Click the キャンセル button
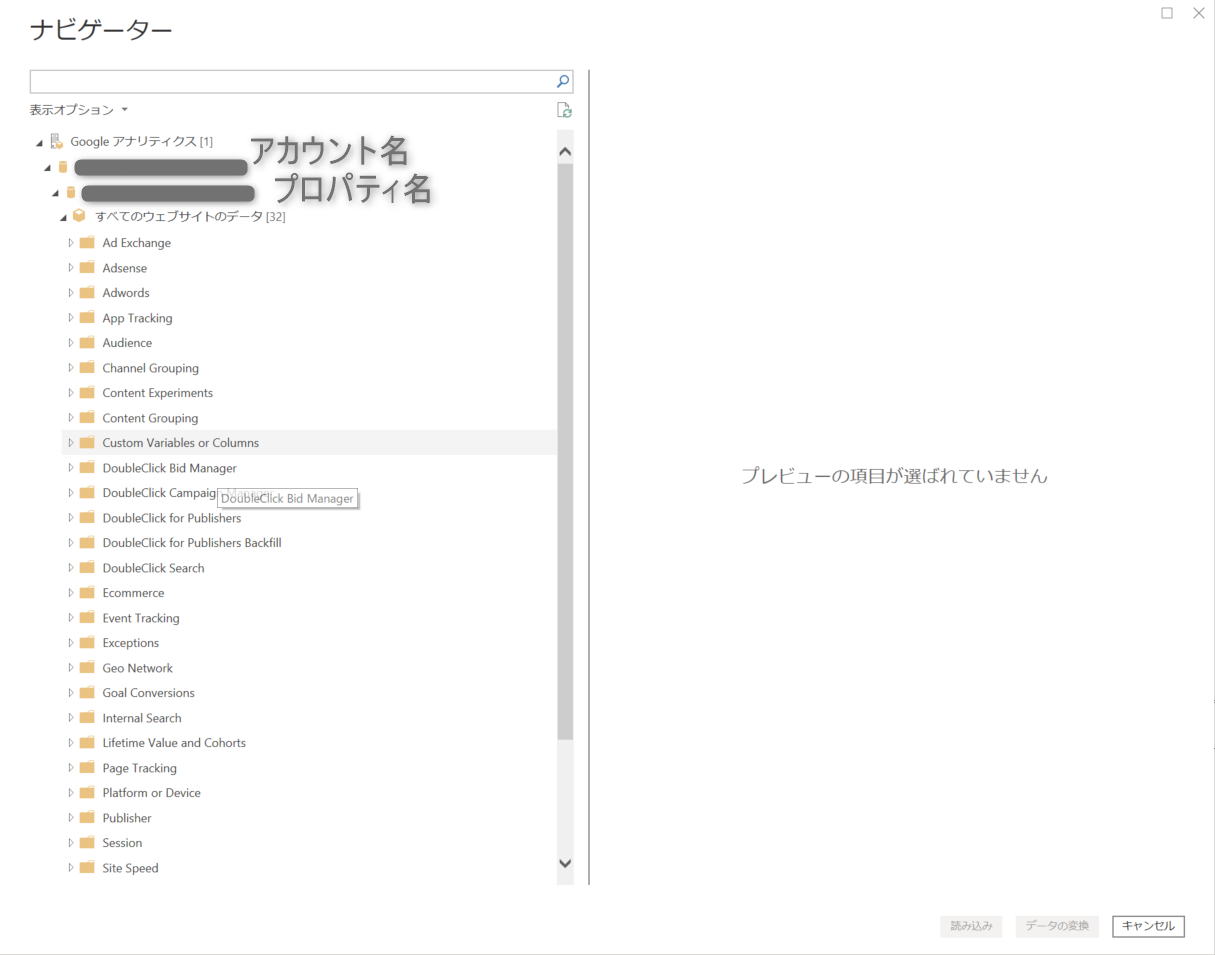Image resolution: width=1215 pixels, height=955 pixels. [x=1148, y=926]
